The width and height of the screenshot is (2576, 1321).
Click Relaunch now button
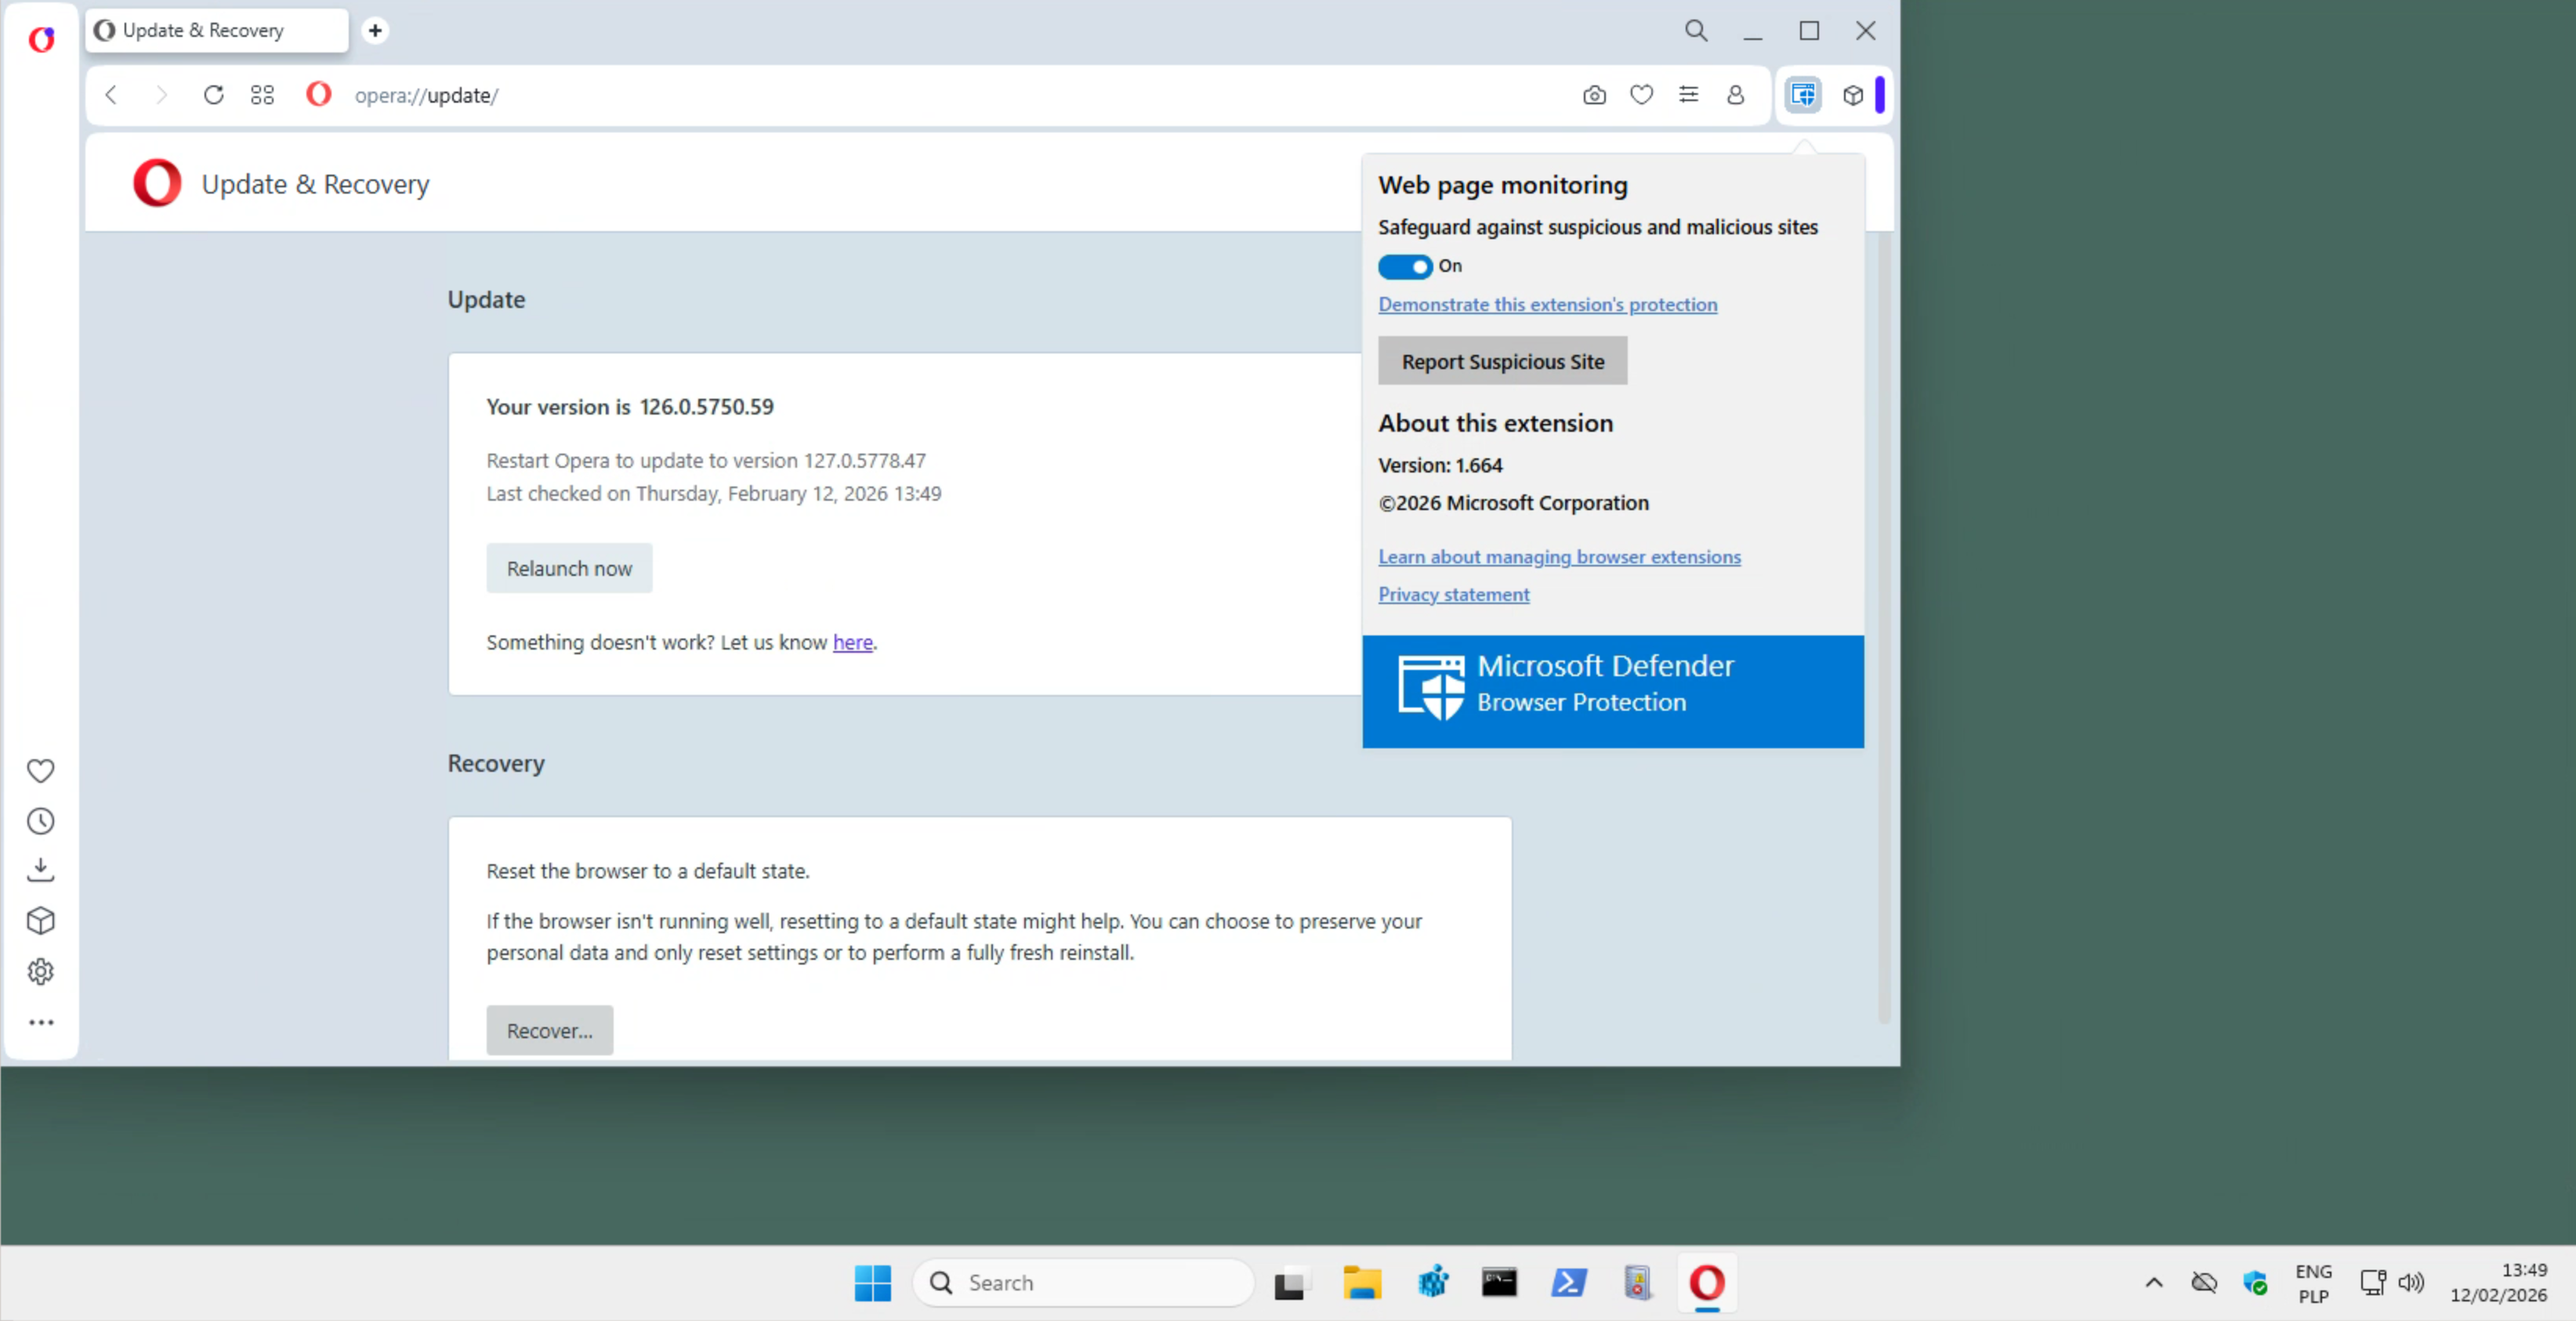click(x=569, y=568)
